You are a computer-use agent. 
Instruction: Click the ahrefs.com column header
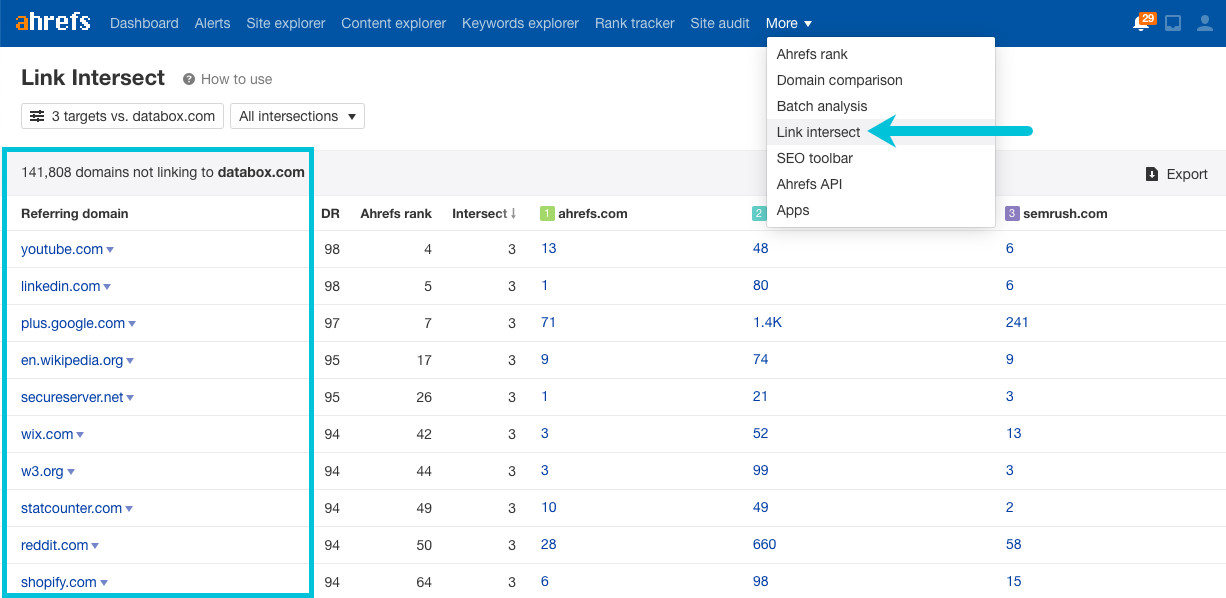[593, 213]
